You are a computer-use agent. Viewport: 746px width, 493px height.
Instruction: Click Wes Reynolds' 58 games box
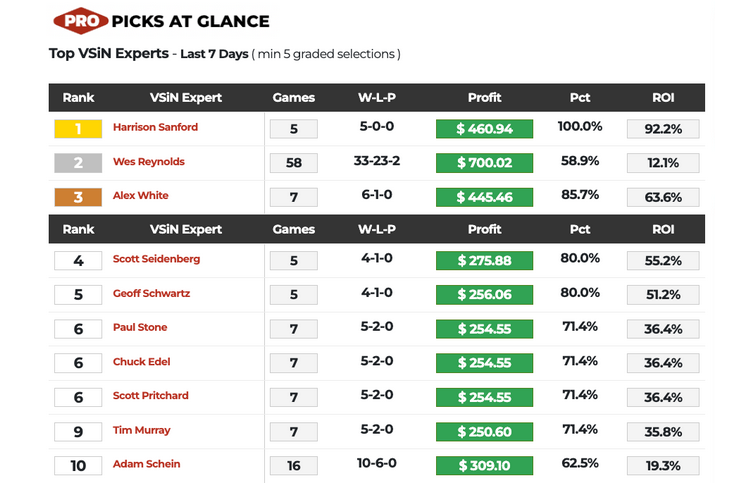(293, 163)
